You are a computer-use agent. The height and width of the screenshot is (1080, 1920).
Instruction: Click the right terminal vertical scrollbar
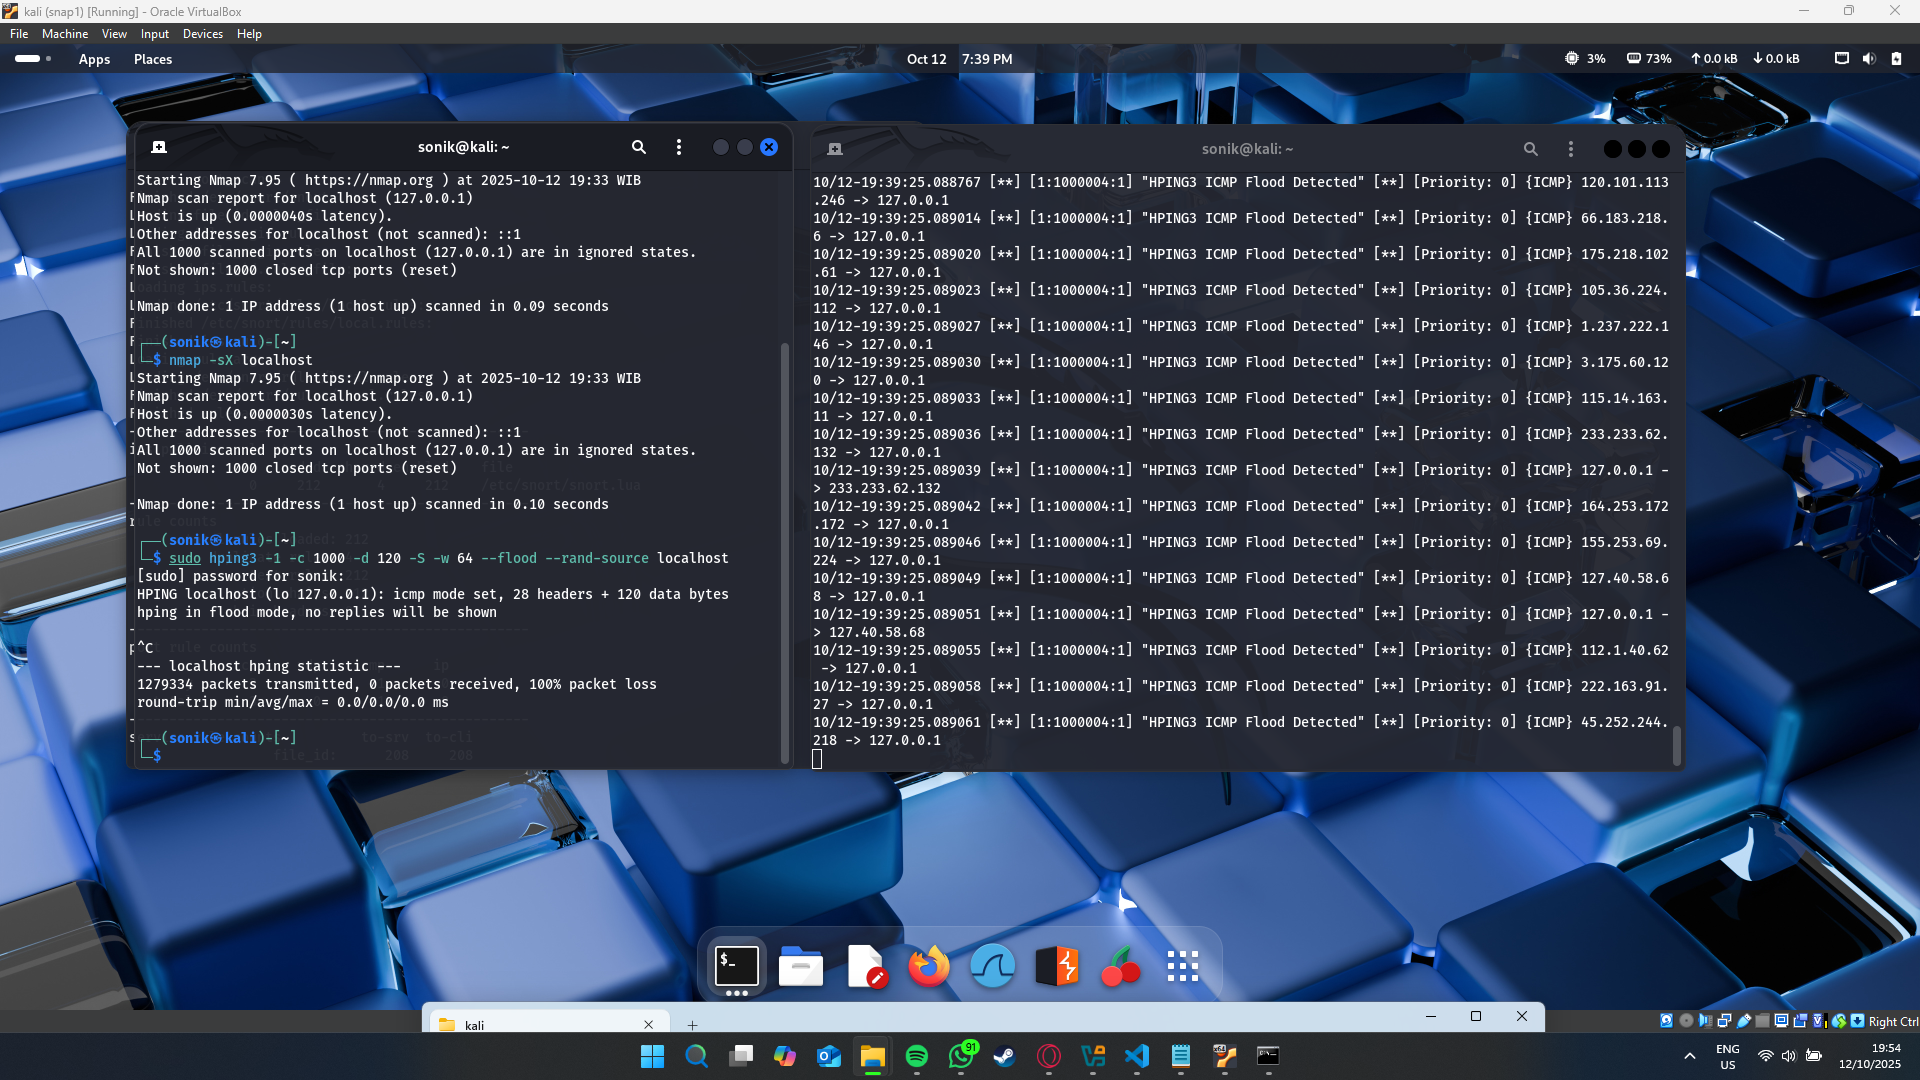(1677, 746)
